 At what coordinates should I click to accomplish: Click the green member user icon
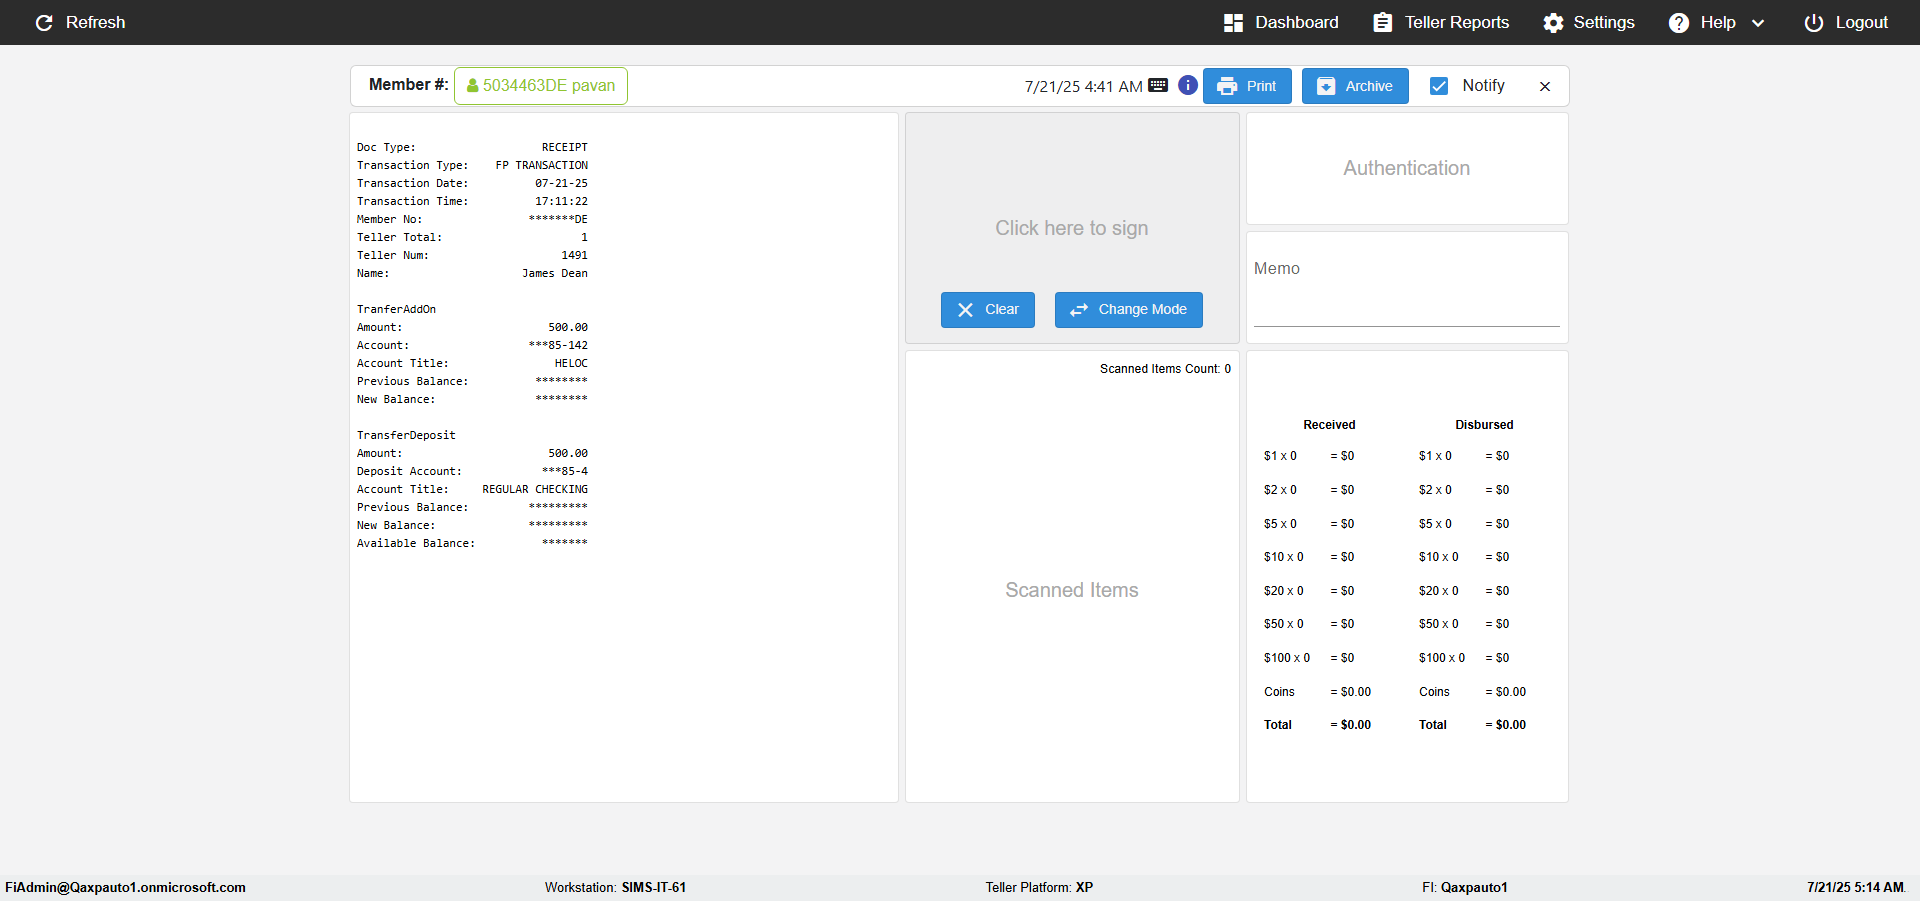click(472, 86)
